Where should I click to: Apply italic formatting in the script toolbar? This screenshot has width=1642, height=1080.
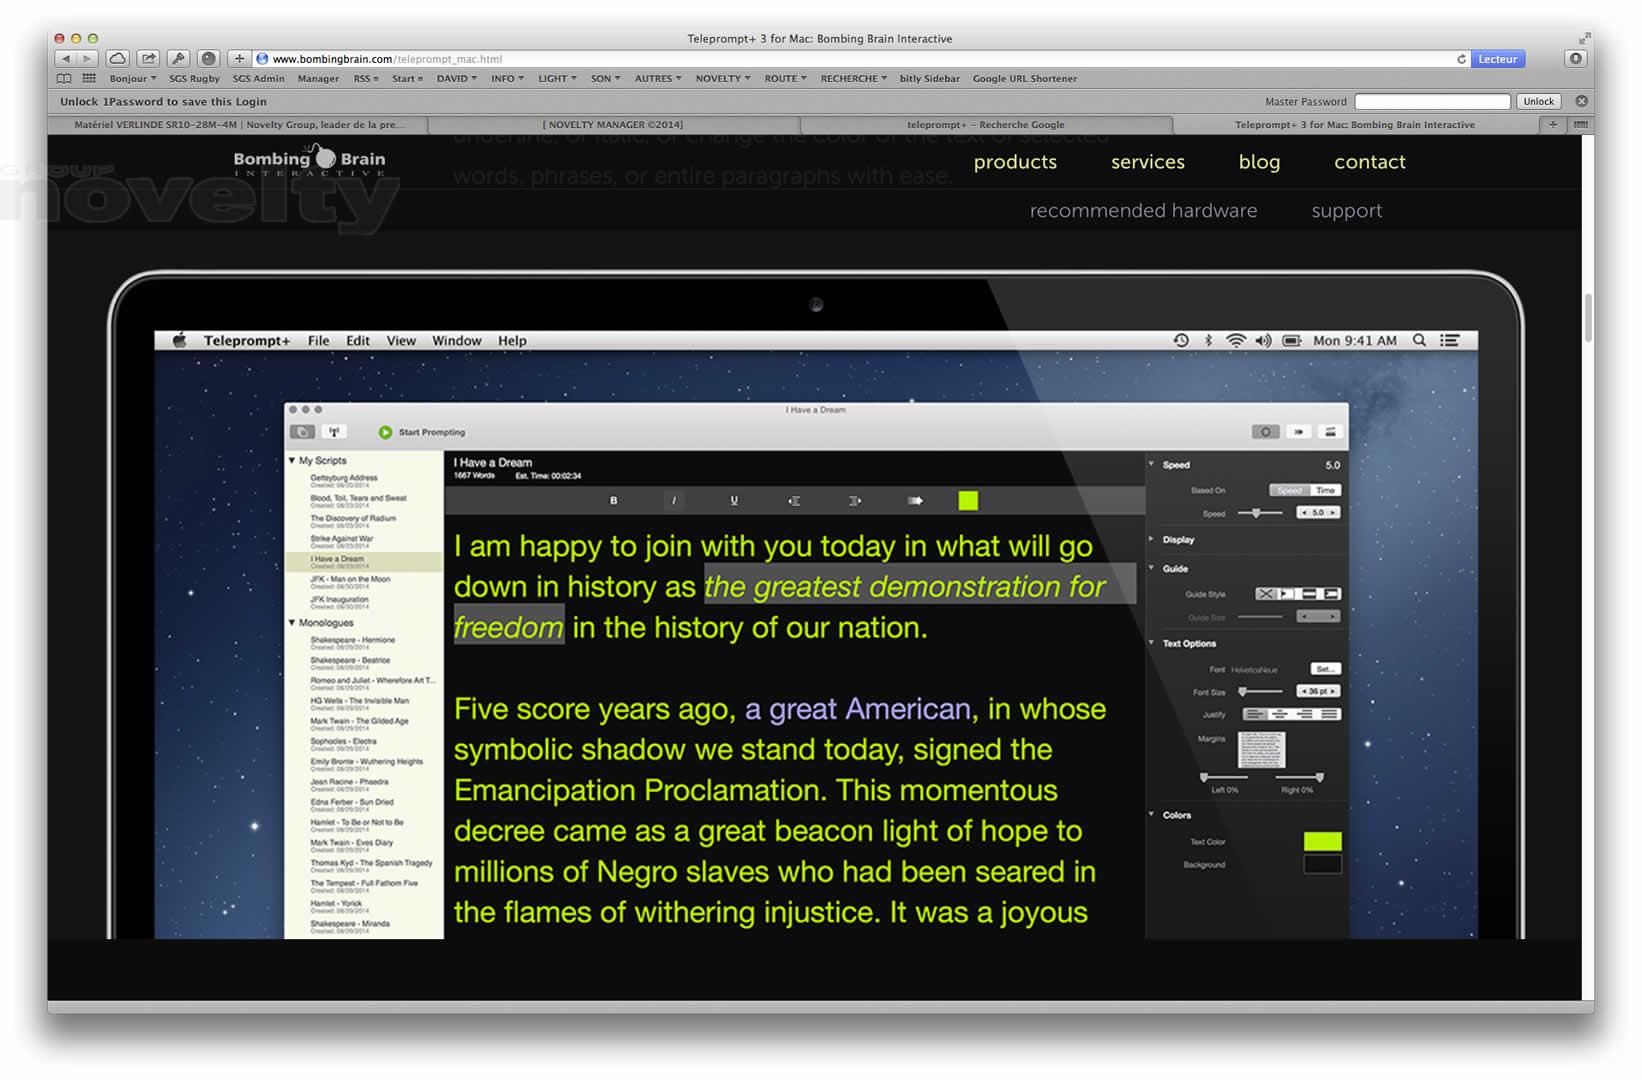[673, 500]
